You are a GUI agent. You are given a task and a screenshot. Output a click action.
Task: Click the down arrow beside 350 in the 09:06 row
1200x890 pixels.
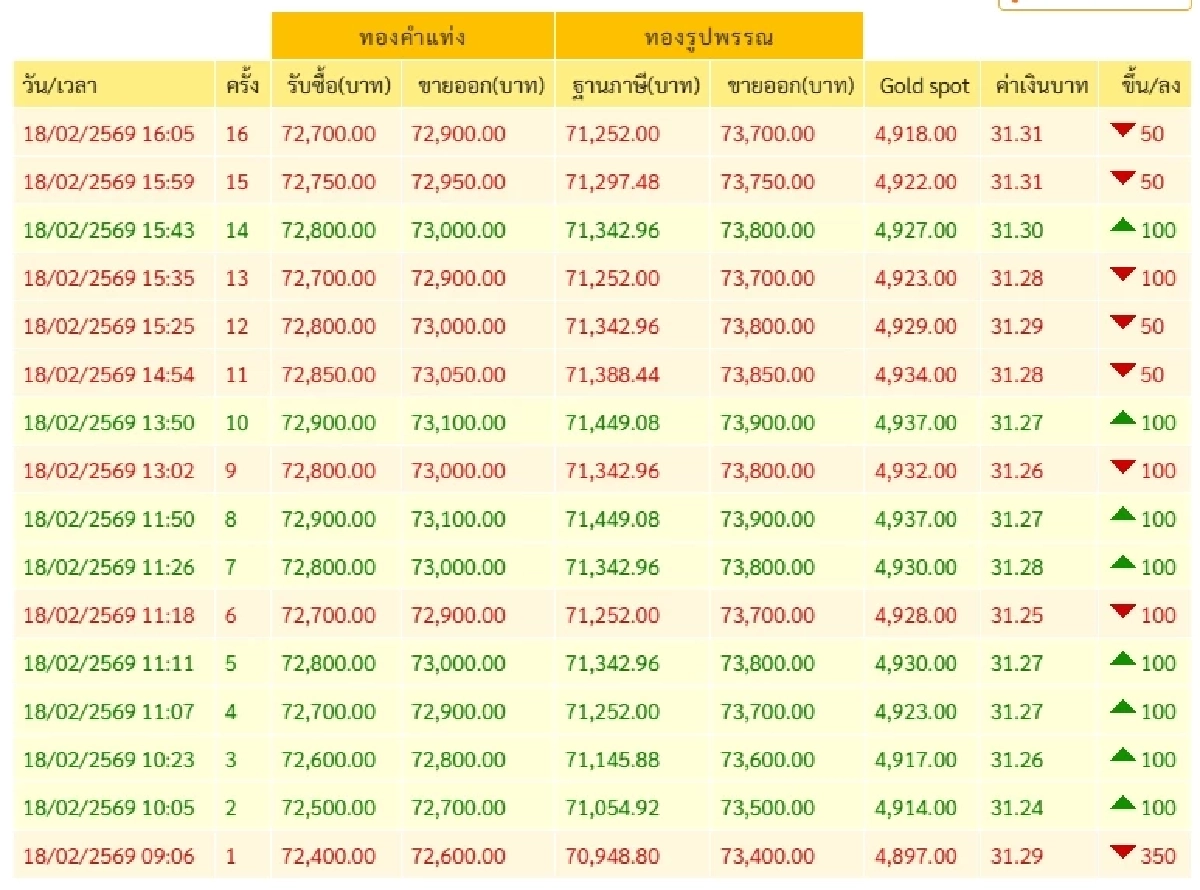coord(1123,854)
